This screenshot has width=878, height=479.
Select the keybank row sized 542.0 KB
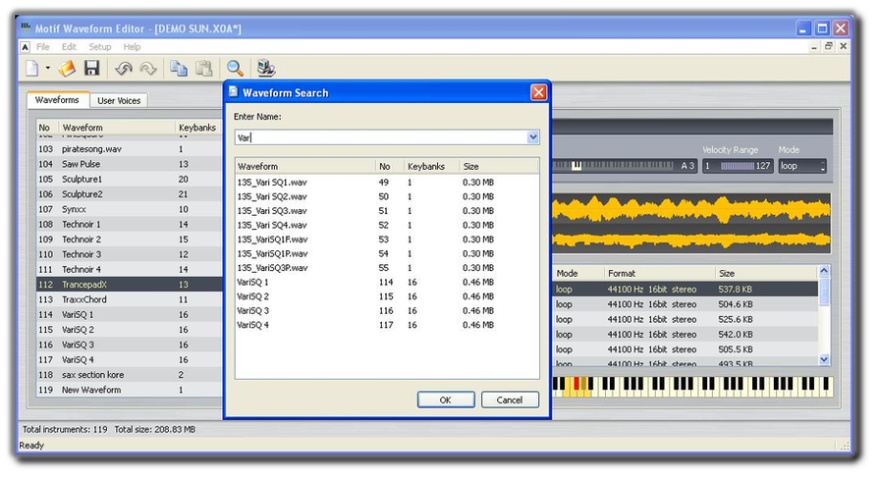tap(685, 334)
